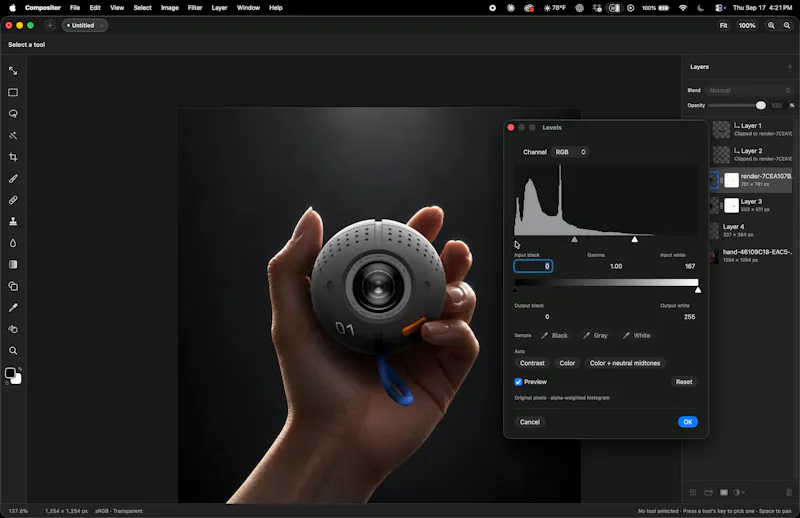
Task: Open the Image menu
Action: pyautogui.click(x=170, y=8)
